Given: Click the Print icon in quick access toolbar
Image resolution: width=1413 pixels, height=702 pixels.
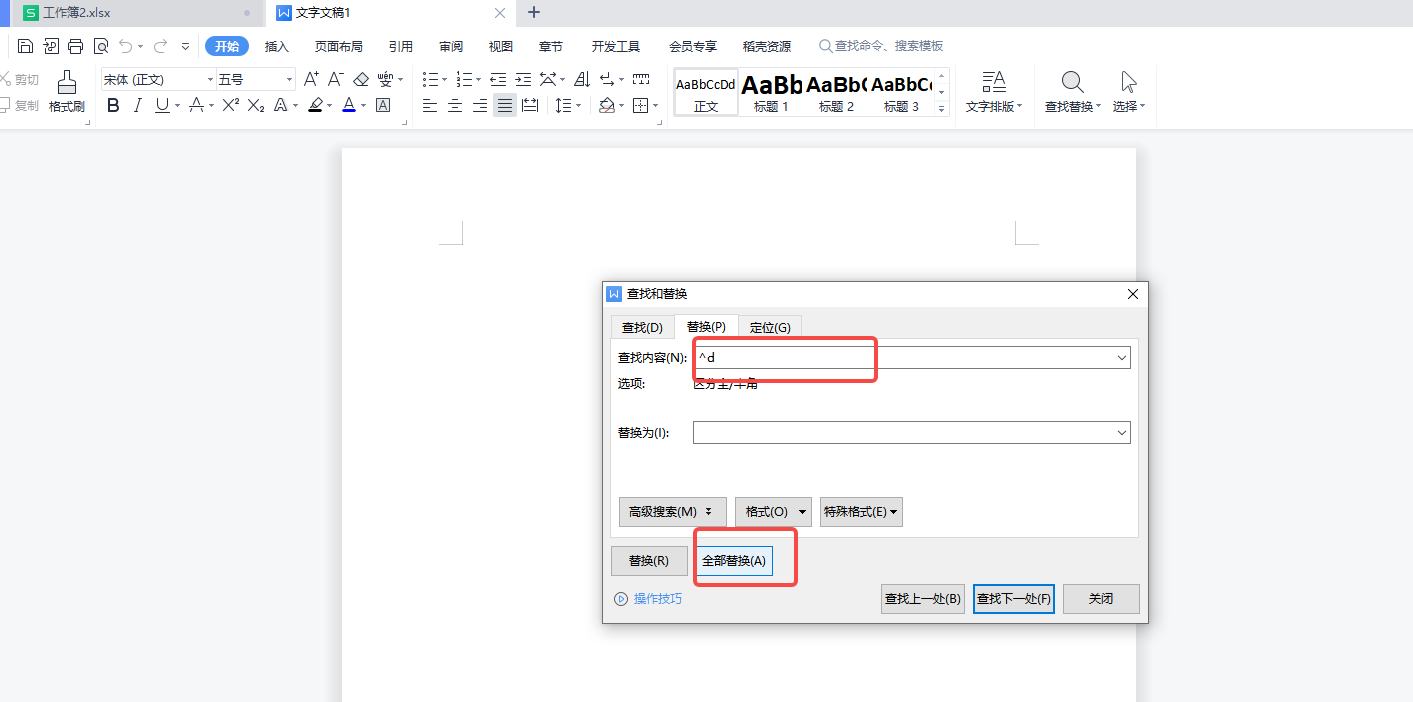Looking at the screenshot, I should (x=75, y=46).
